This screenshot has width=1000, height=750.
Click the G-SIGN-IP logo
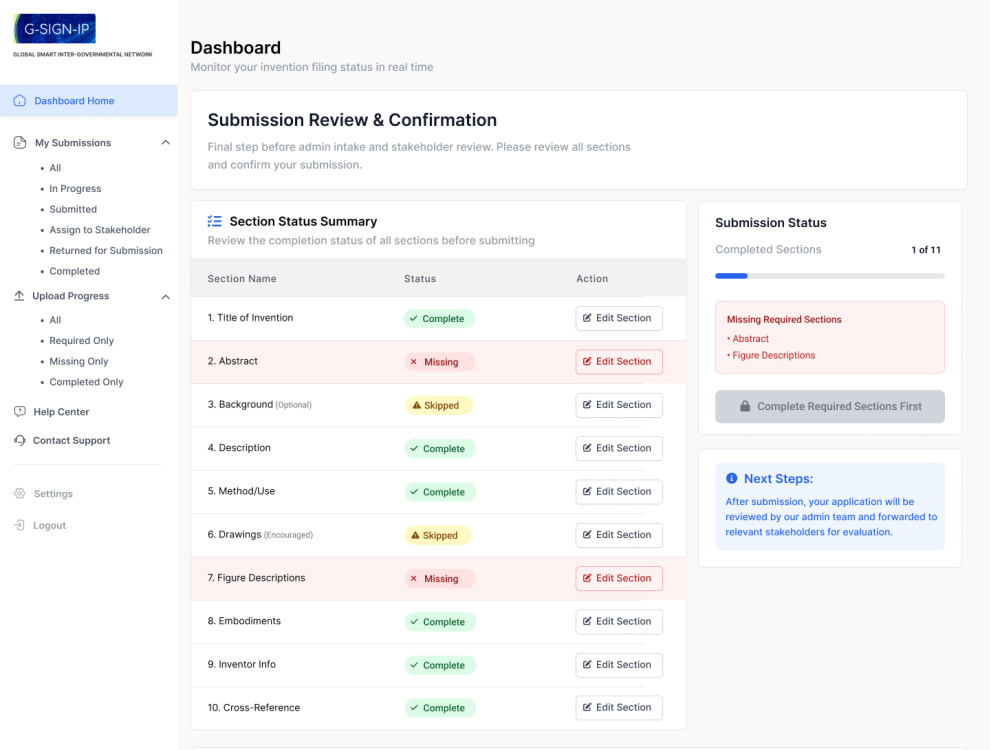click(x=55, y=29)
